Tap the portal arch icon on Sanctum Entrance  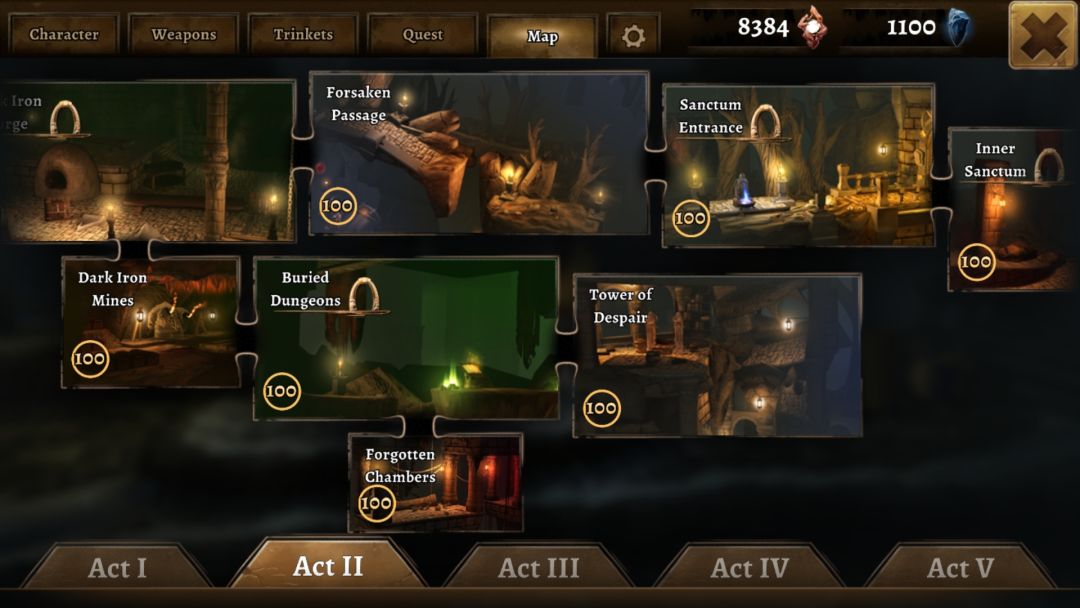tap(765, 120)
